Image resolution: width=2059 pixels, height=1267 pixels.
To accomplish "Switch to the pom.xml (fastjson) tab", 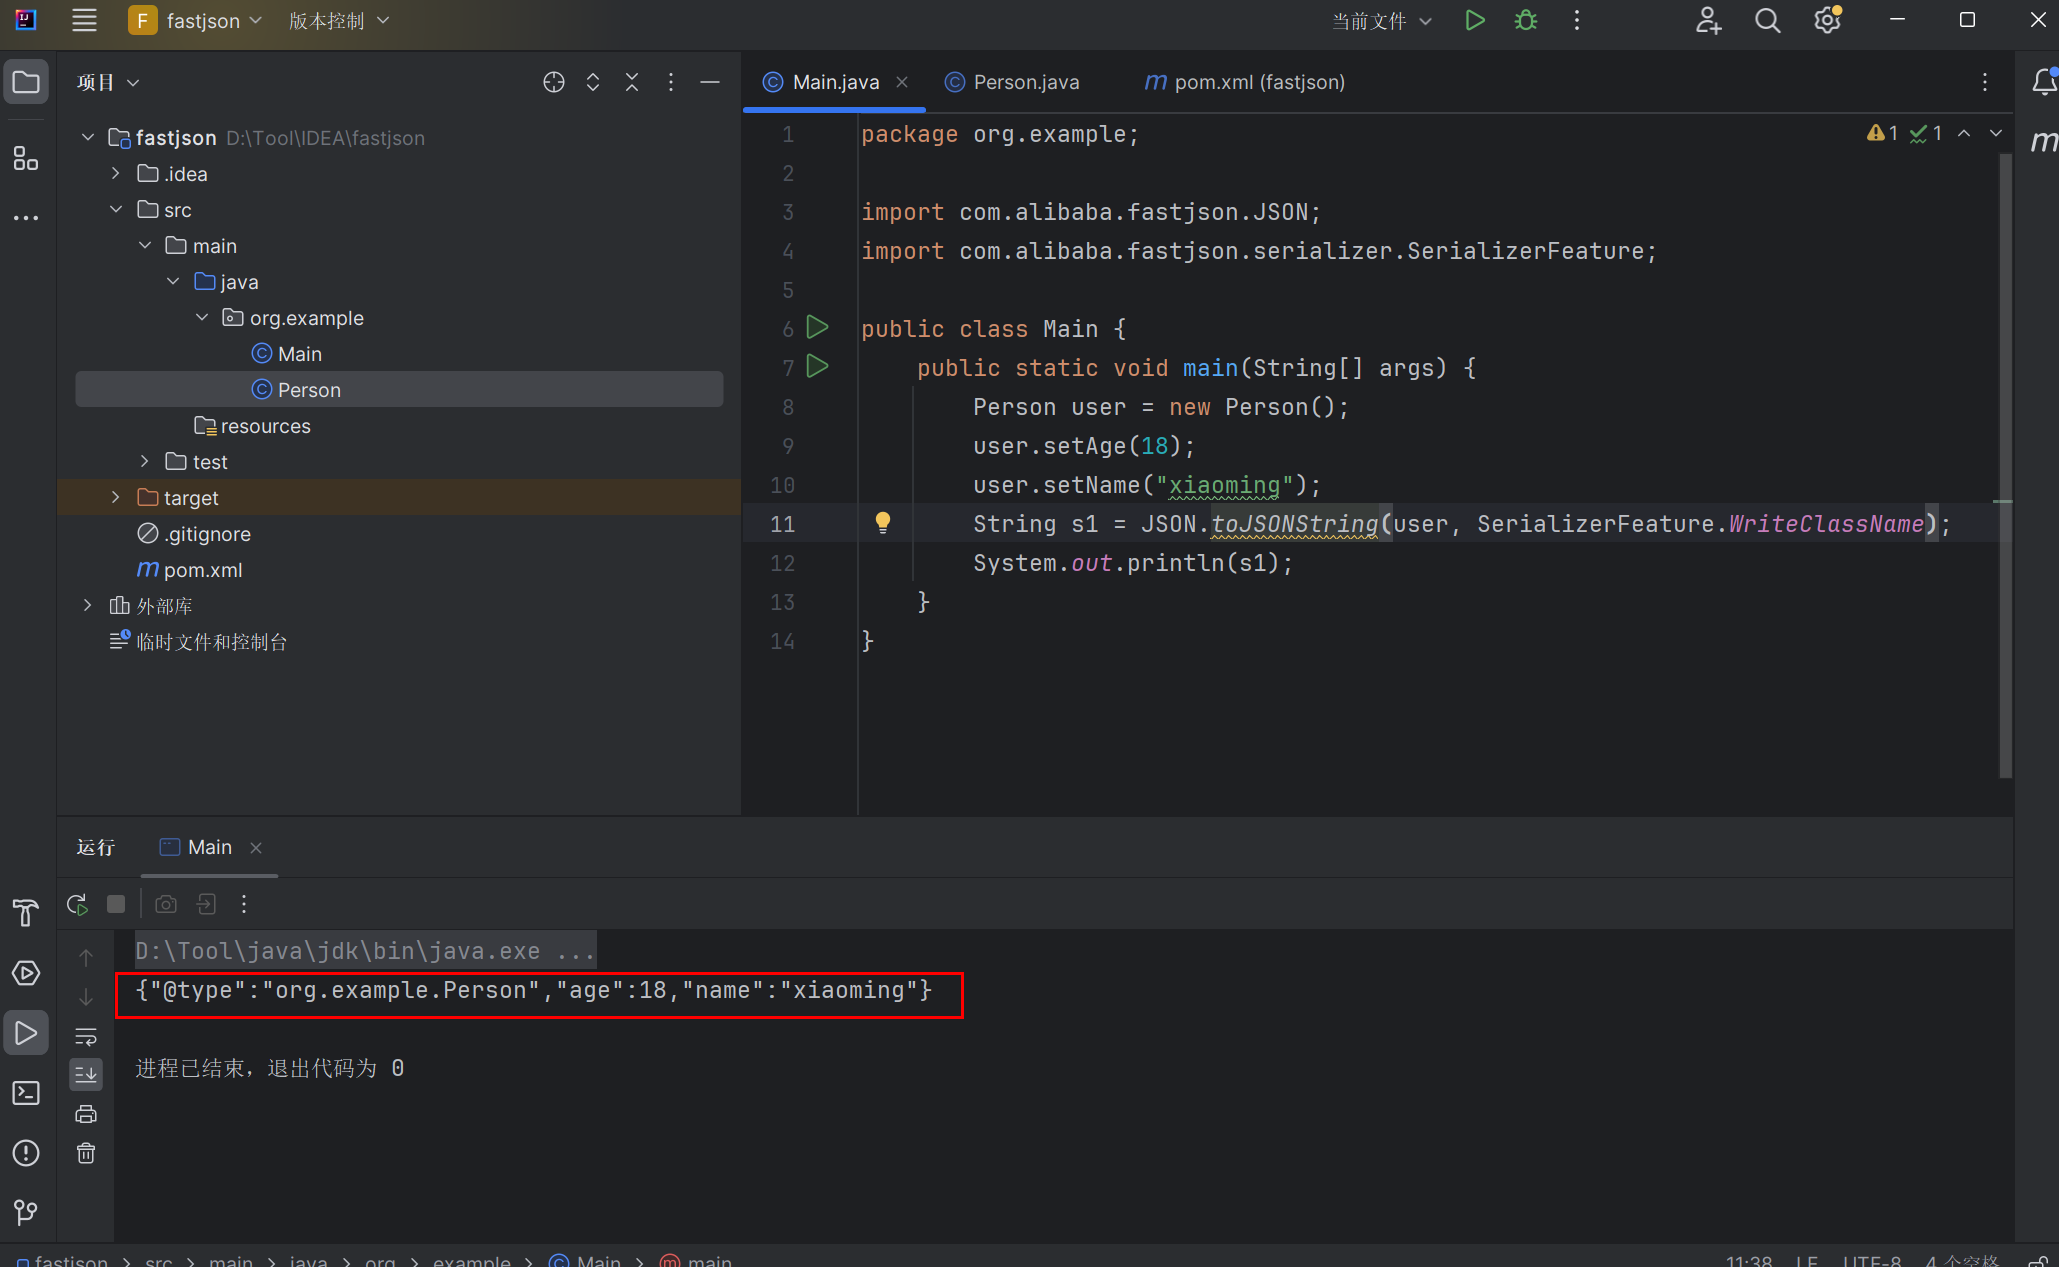I will [x=1245, y=82].
